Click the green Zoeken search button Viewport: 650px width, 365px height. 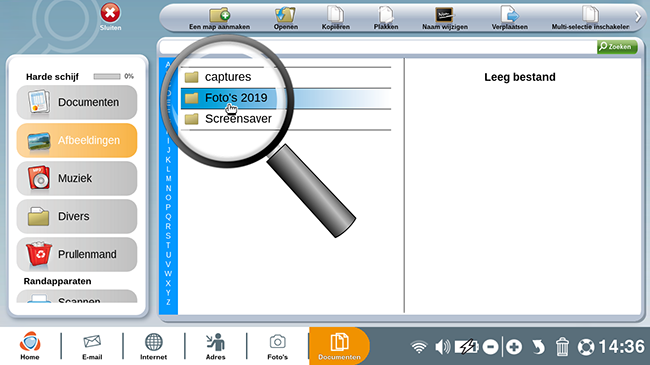click(x=617, y=46)
